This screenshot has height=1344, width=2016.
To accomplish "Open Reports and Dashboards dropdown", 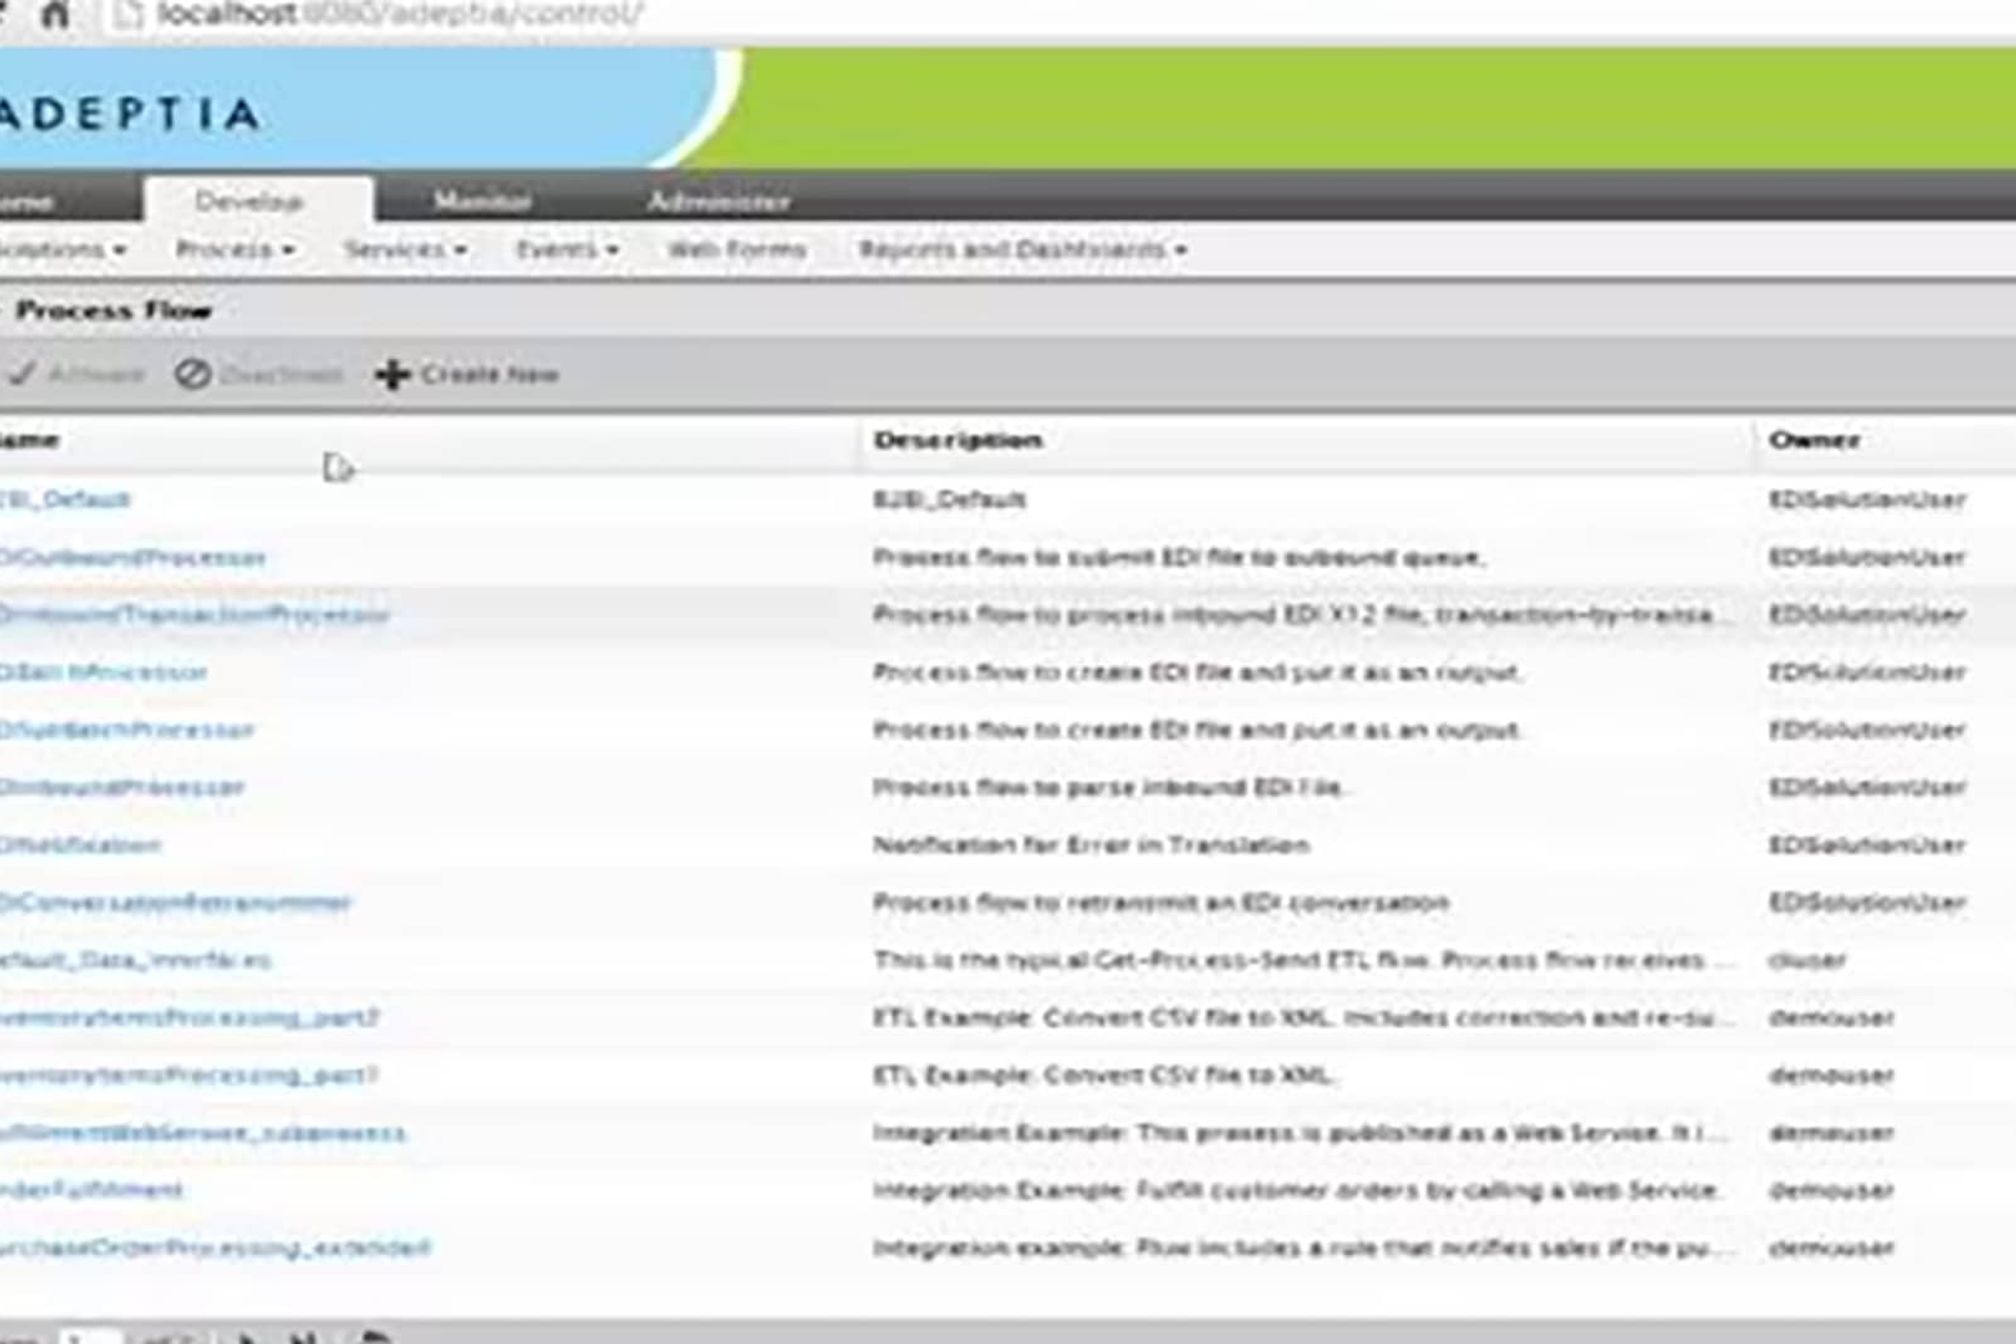I will pyautogui.click(x=1022, y=250).
